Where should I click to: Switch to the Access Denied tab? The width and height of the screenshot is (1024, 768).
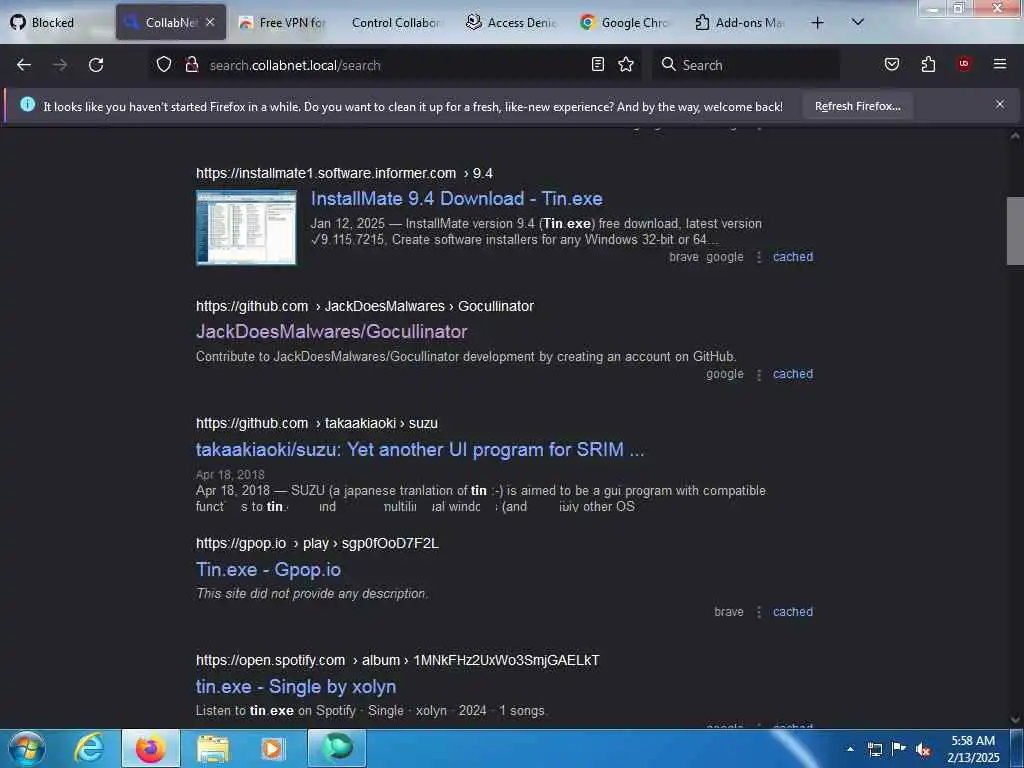pos(512,23)
